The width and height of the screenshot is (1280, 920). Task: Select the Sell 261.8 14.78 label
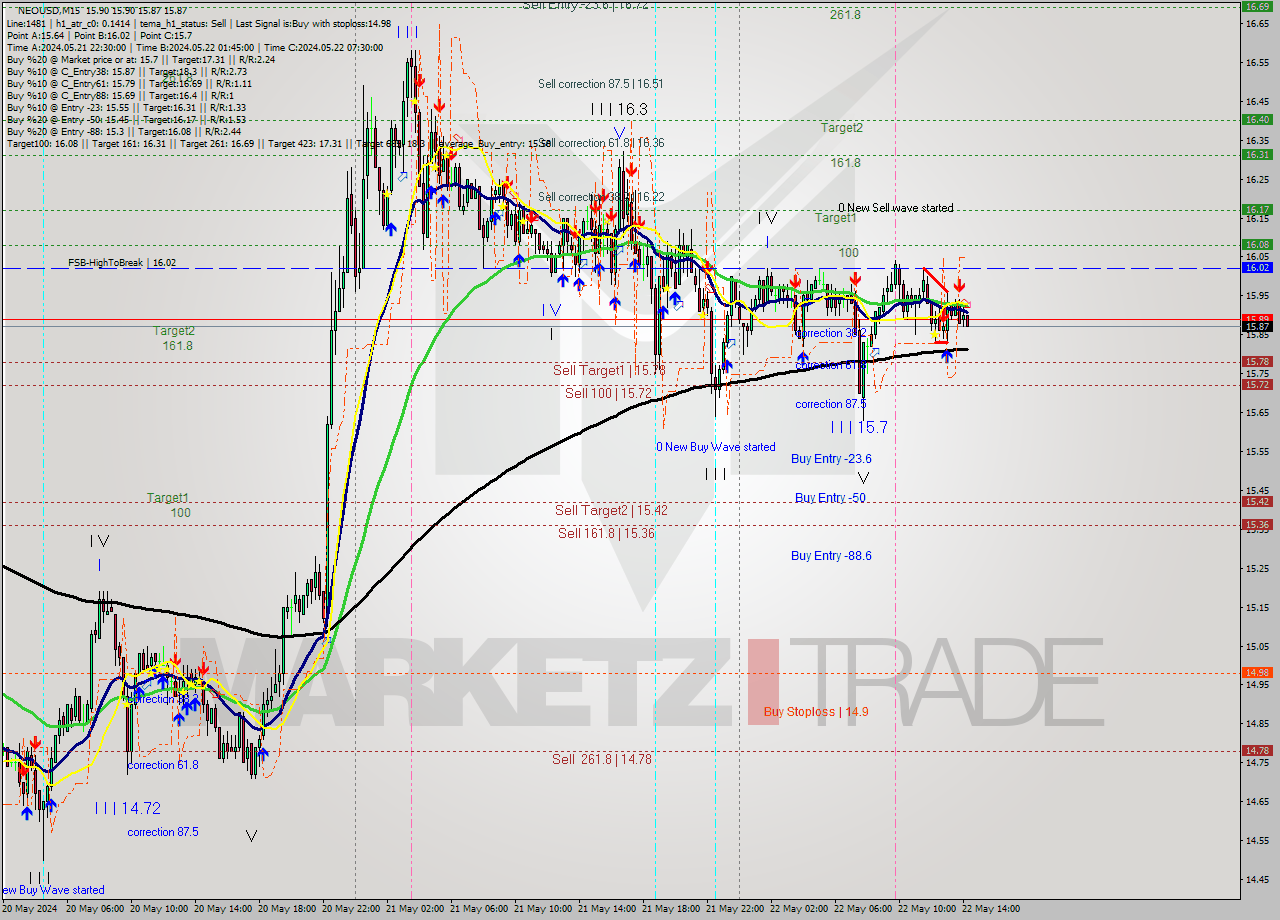[602, 760]
